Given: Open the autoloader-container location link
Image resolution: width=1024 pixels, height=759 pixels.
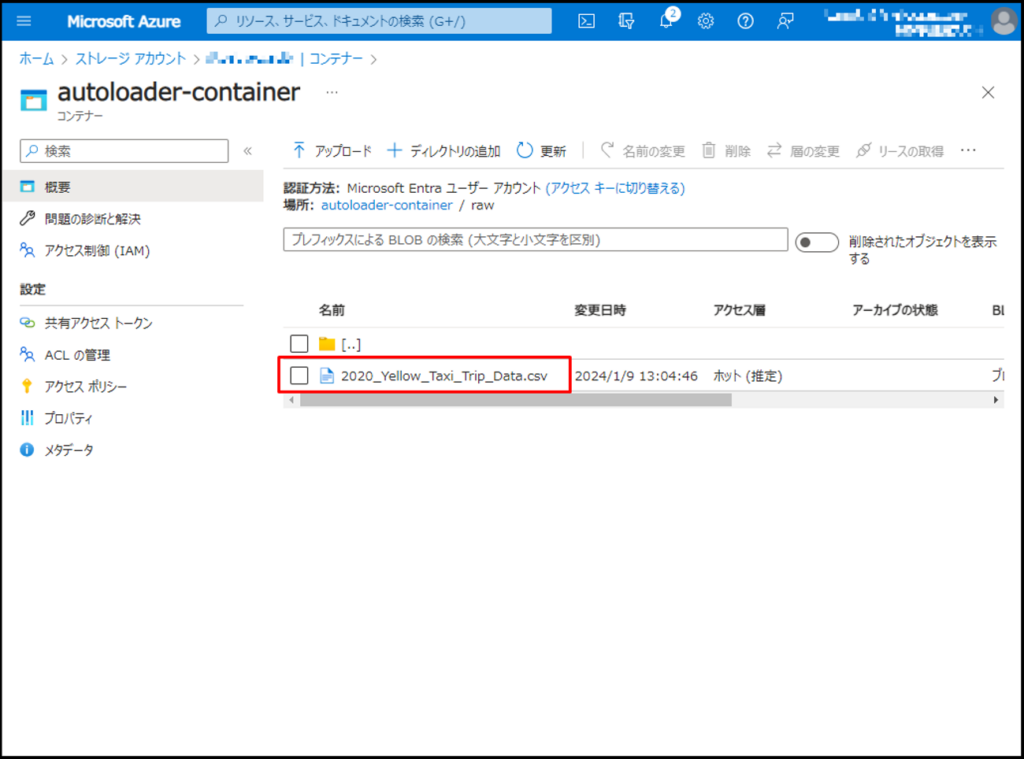Looking at the screenshot, I should 386,205.
